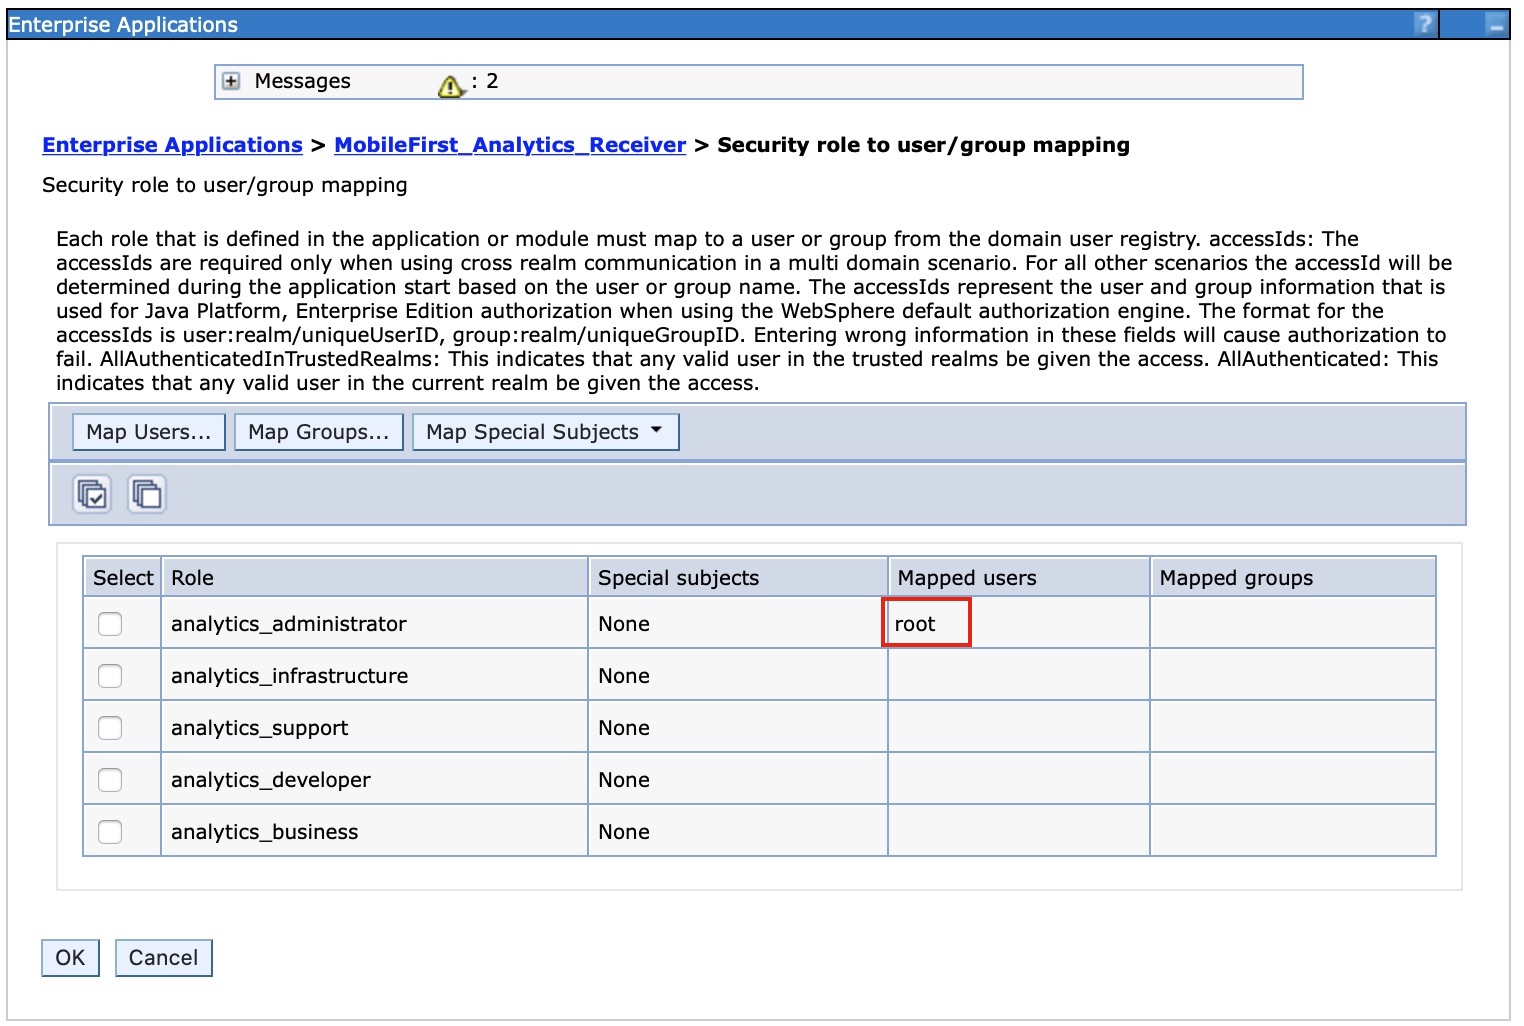Click the bold Security role mapping breadcrumb title

(924, 145)
